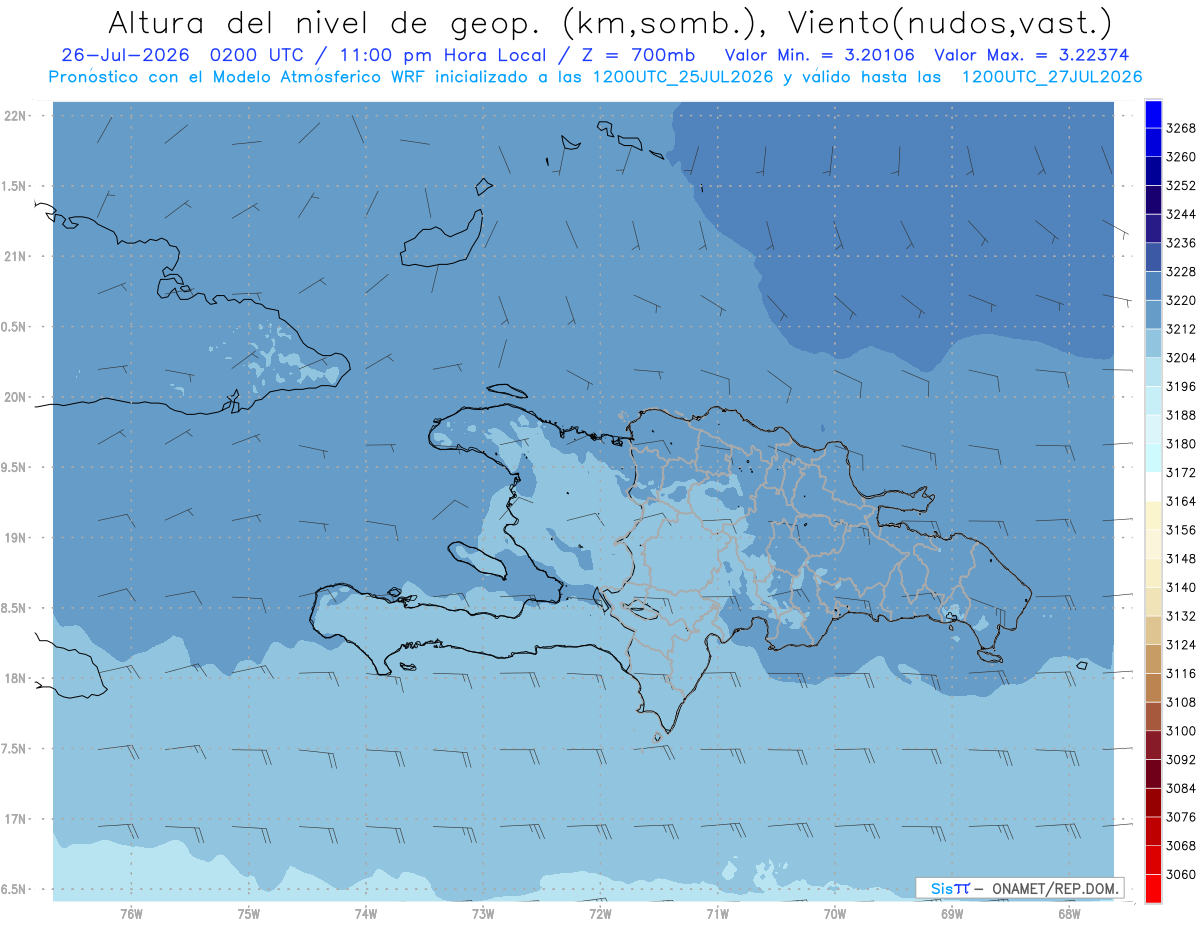Viewport: 1200px width, 927px height.
Task: Click the legend value '3268'
Action: [1180, 128]
